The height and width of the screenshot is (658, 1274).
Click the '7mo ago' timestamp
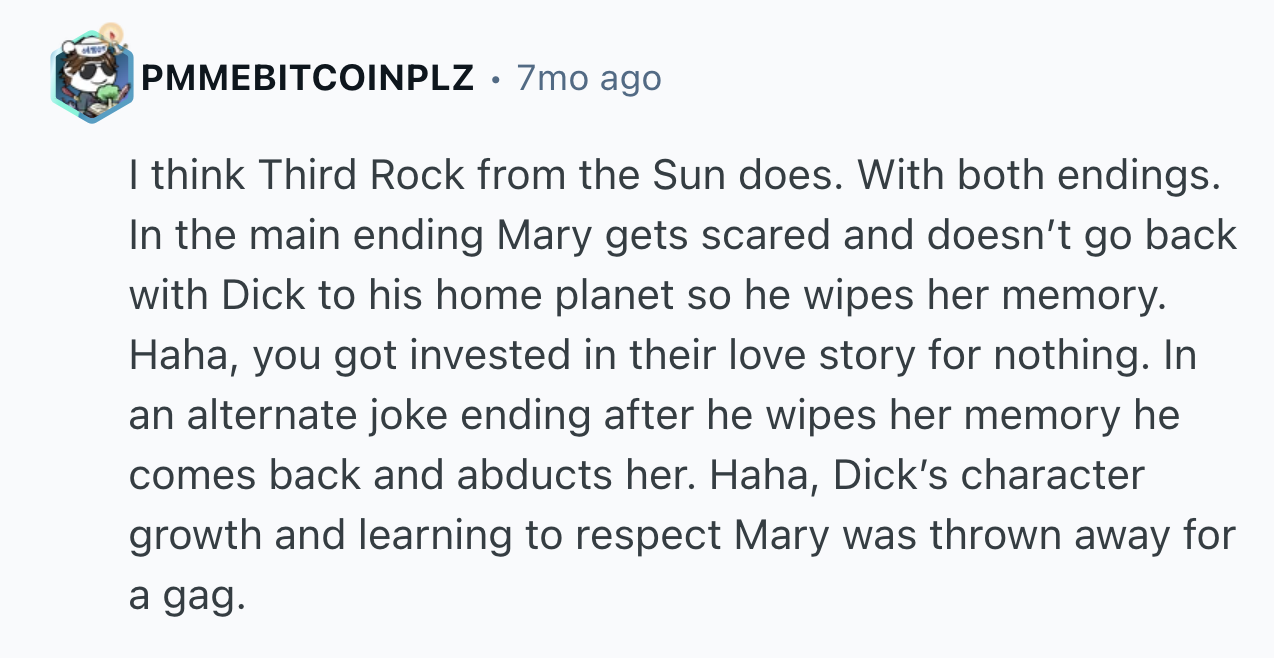click(588, 78)
